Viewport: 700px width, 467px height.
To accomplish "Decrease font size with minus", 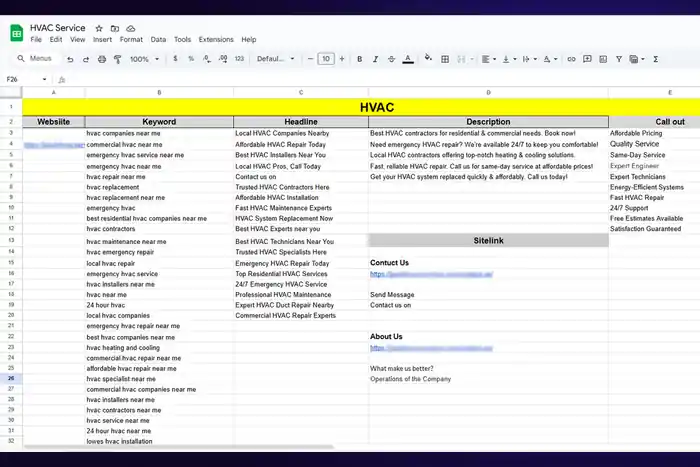I will tap(310, 59).
